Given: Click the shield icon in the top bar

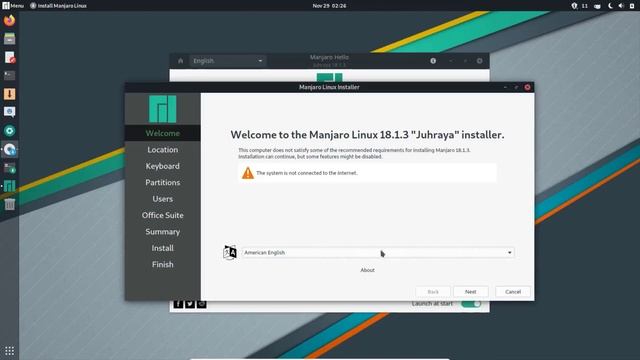Looking at the screenshot, I should pyautogui.click(x=574, y=6).
